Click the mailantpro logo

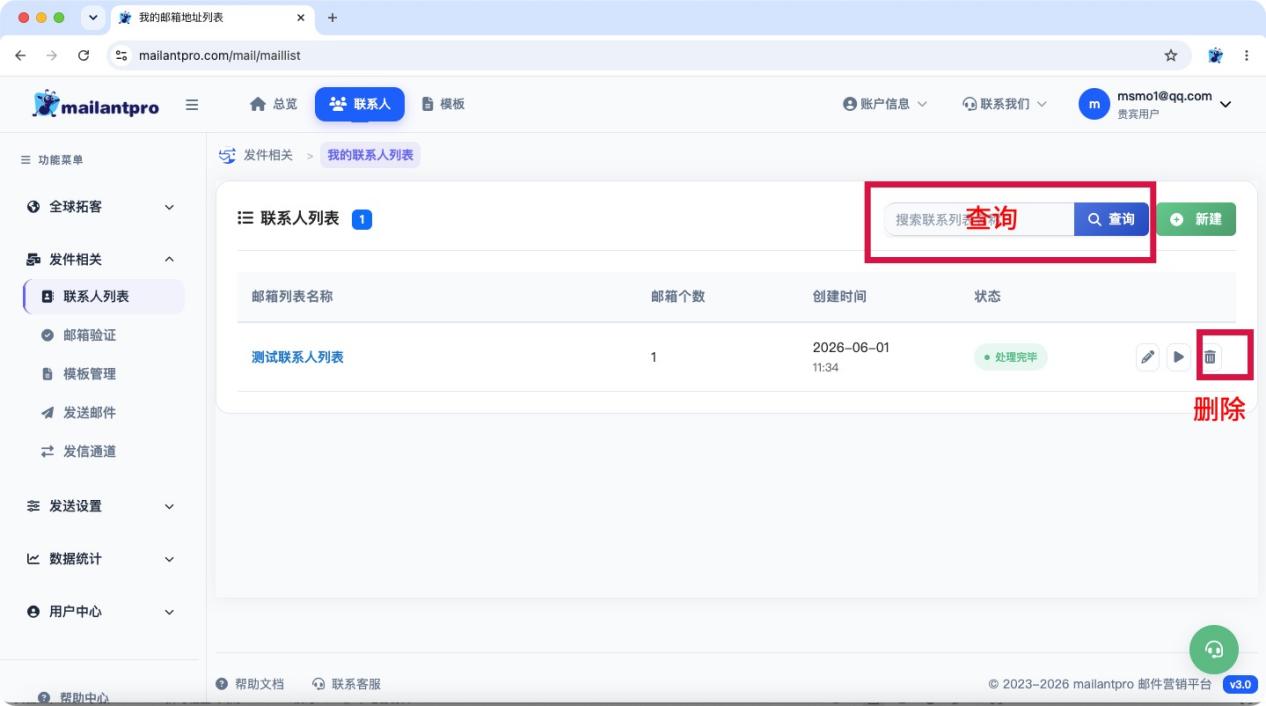pyautogui.click(x=96, y=105)
